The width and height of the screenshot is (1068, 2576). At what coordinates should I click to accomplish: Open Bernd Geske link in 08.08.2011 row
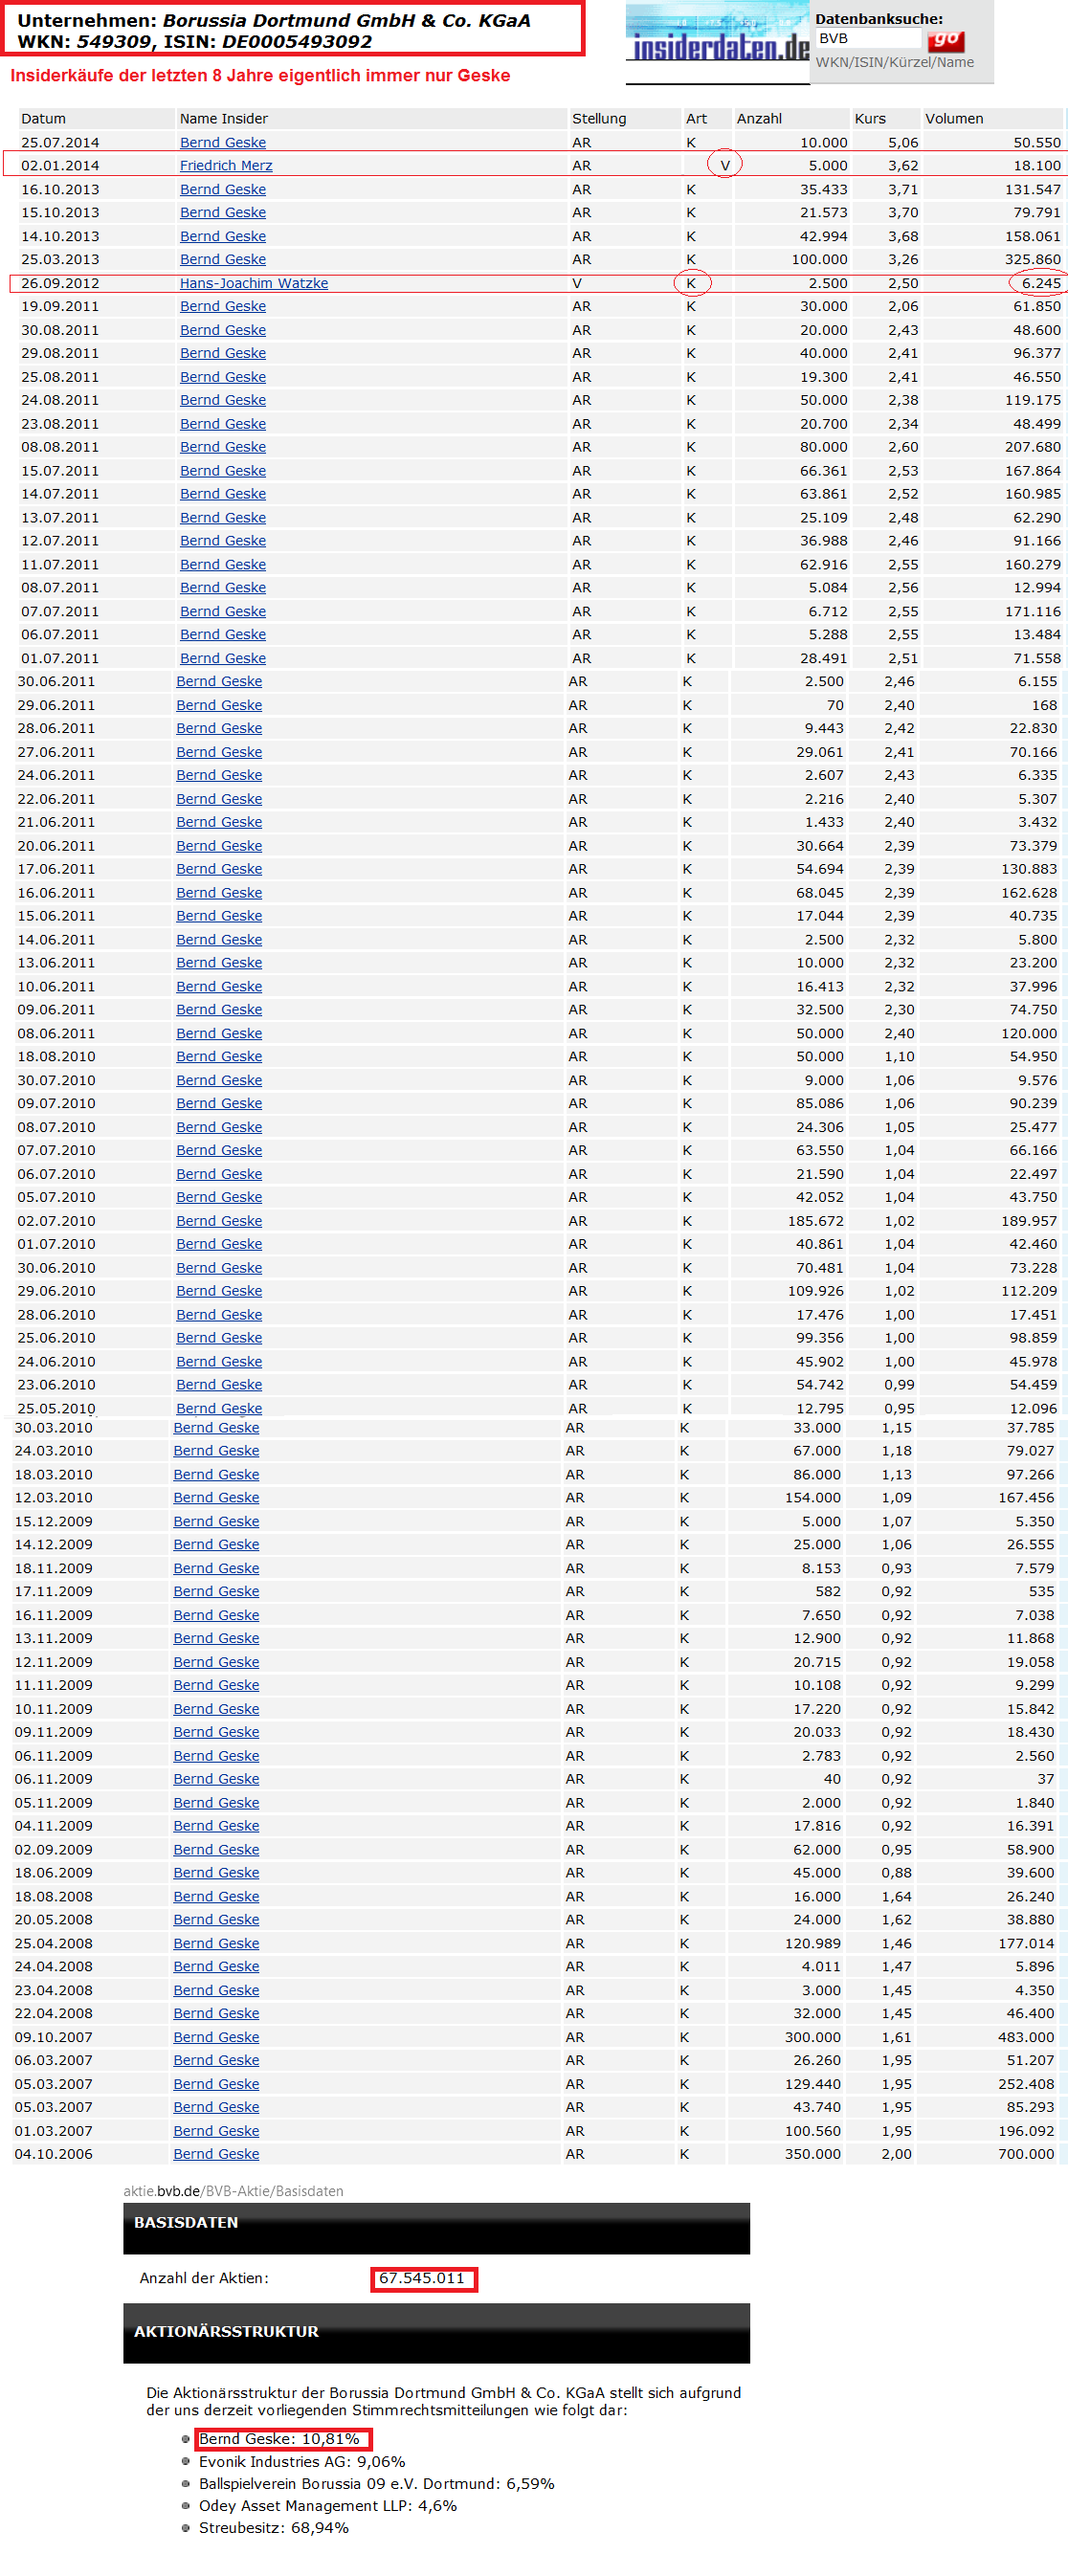(x=223, y=447)
